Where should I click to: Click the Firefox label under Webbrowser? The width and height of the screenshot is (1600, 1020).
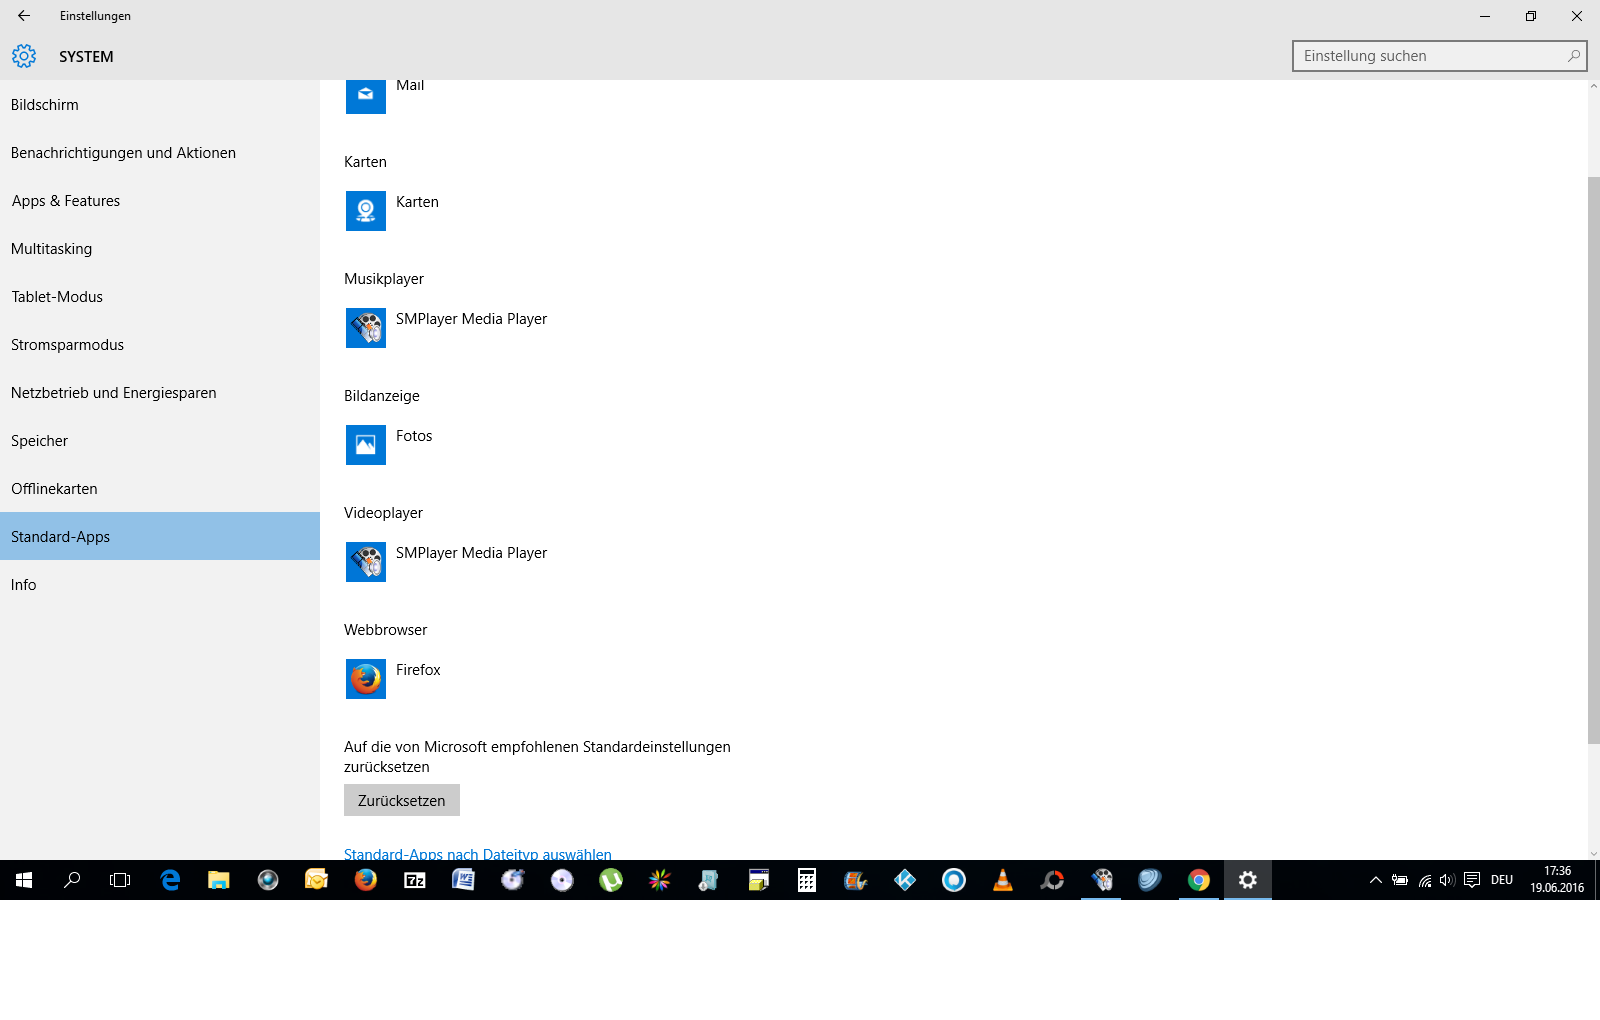pos(418,670)
